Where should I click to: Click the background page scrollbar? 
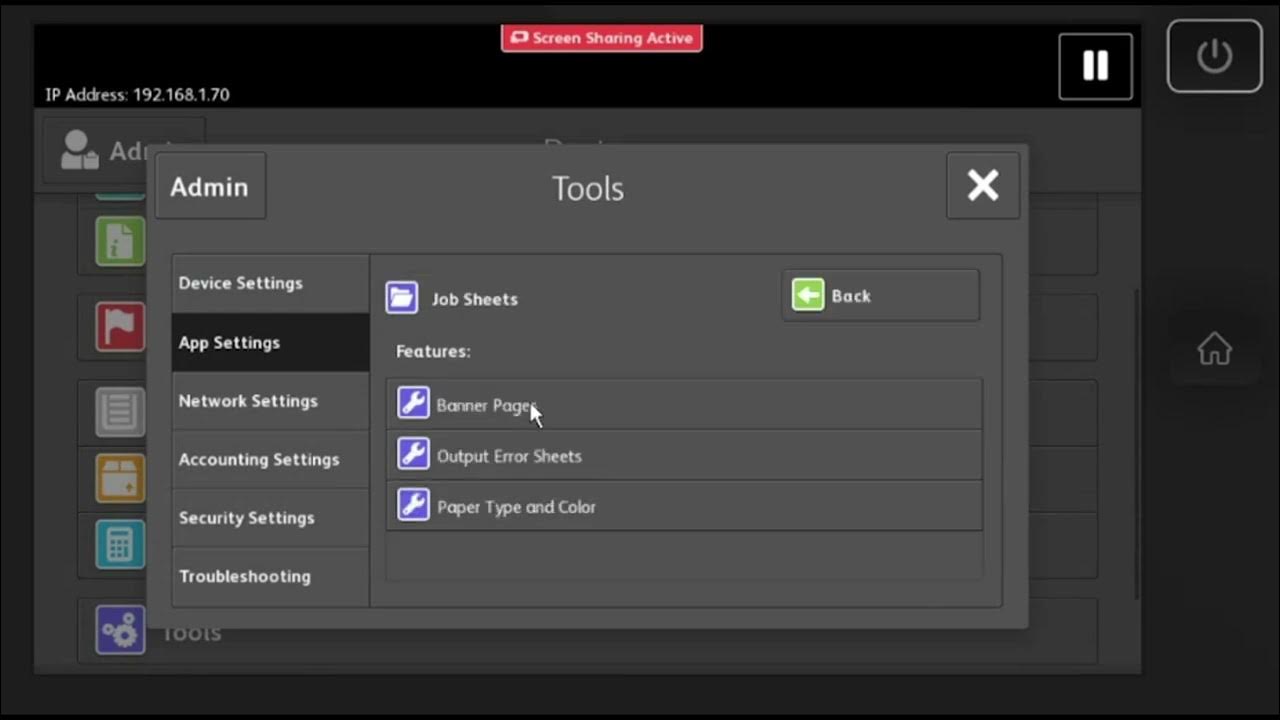pyautogui.click(x=1136, y=444)
